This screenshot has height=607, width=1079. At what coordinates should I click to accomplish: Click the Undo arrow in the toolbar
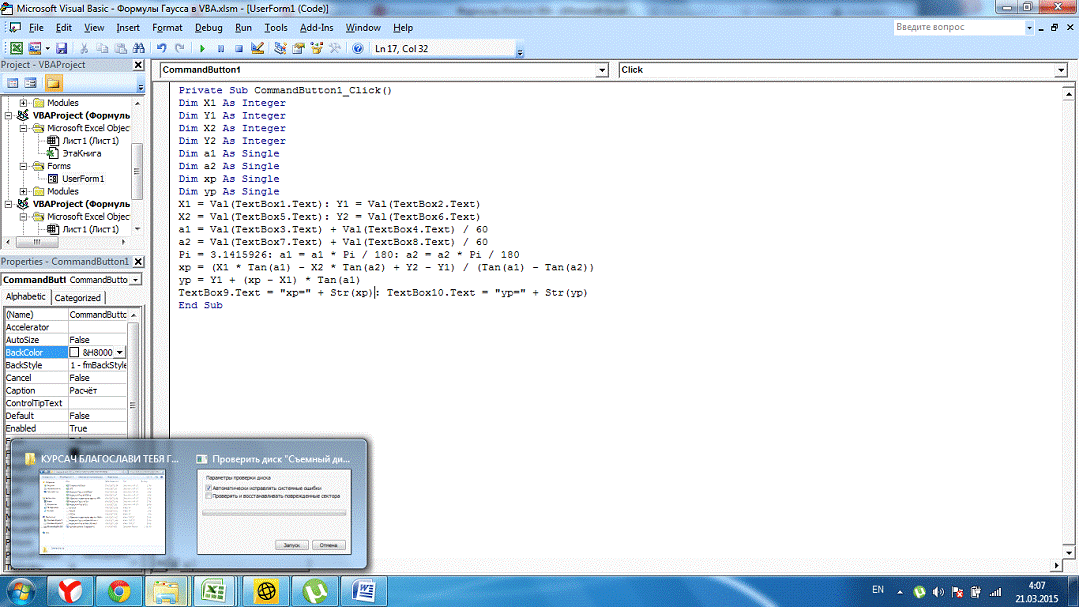point(162,48)
